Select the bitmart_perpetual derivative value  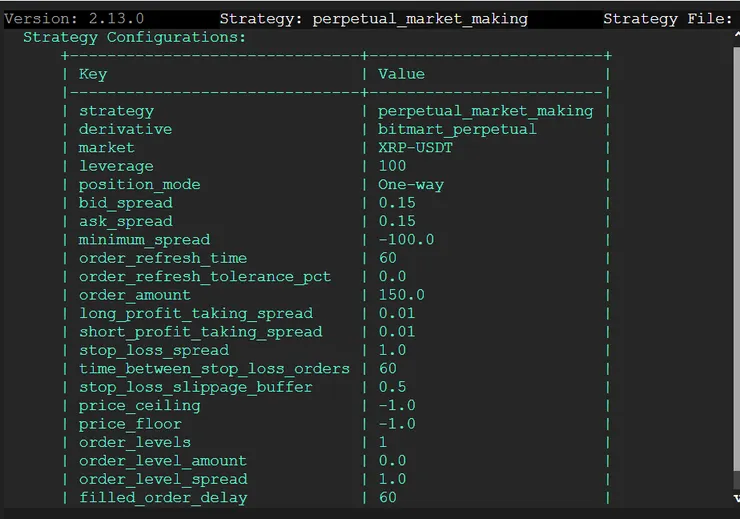point(457,129)
